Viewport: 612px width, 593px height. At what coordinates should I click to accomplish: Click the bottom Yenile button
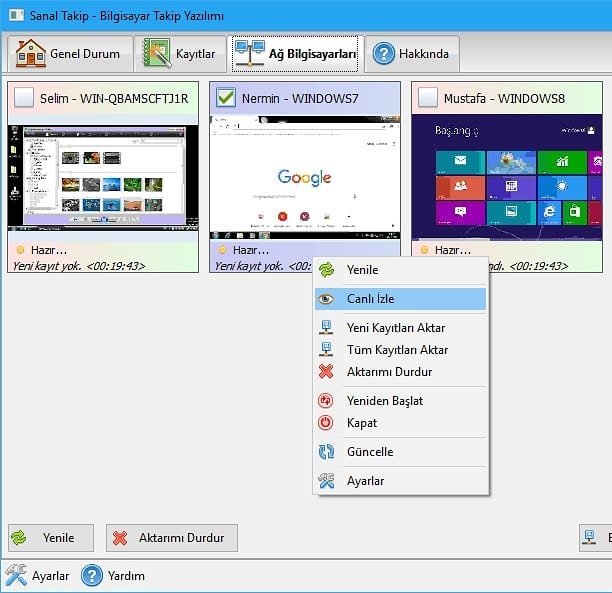click(x=51, y=538)
